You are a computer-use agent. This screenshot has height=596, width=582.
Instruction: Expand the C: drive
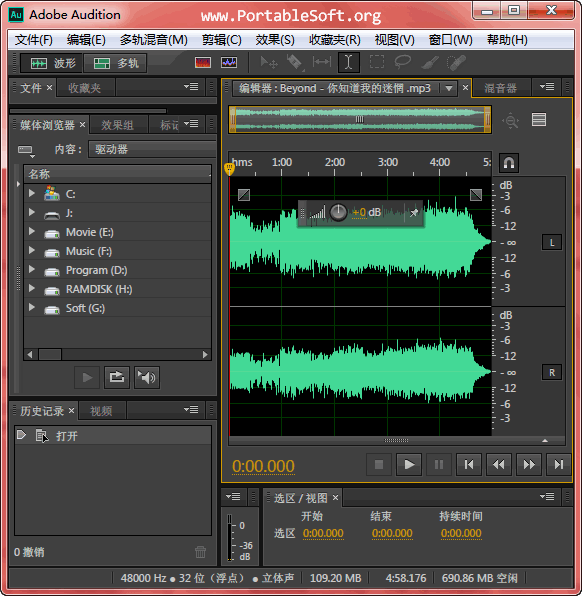32,193
